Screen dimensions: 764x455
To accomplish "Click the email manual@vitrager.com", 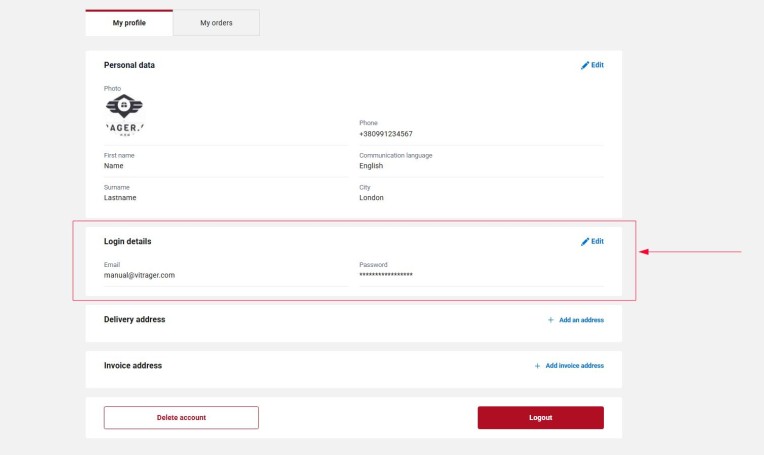I will click(139, 275).
